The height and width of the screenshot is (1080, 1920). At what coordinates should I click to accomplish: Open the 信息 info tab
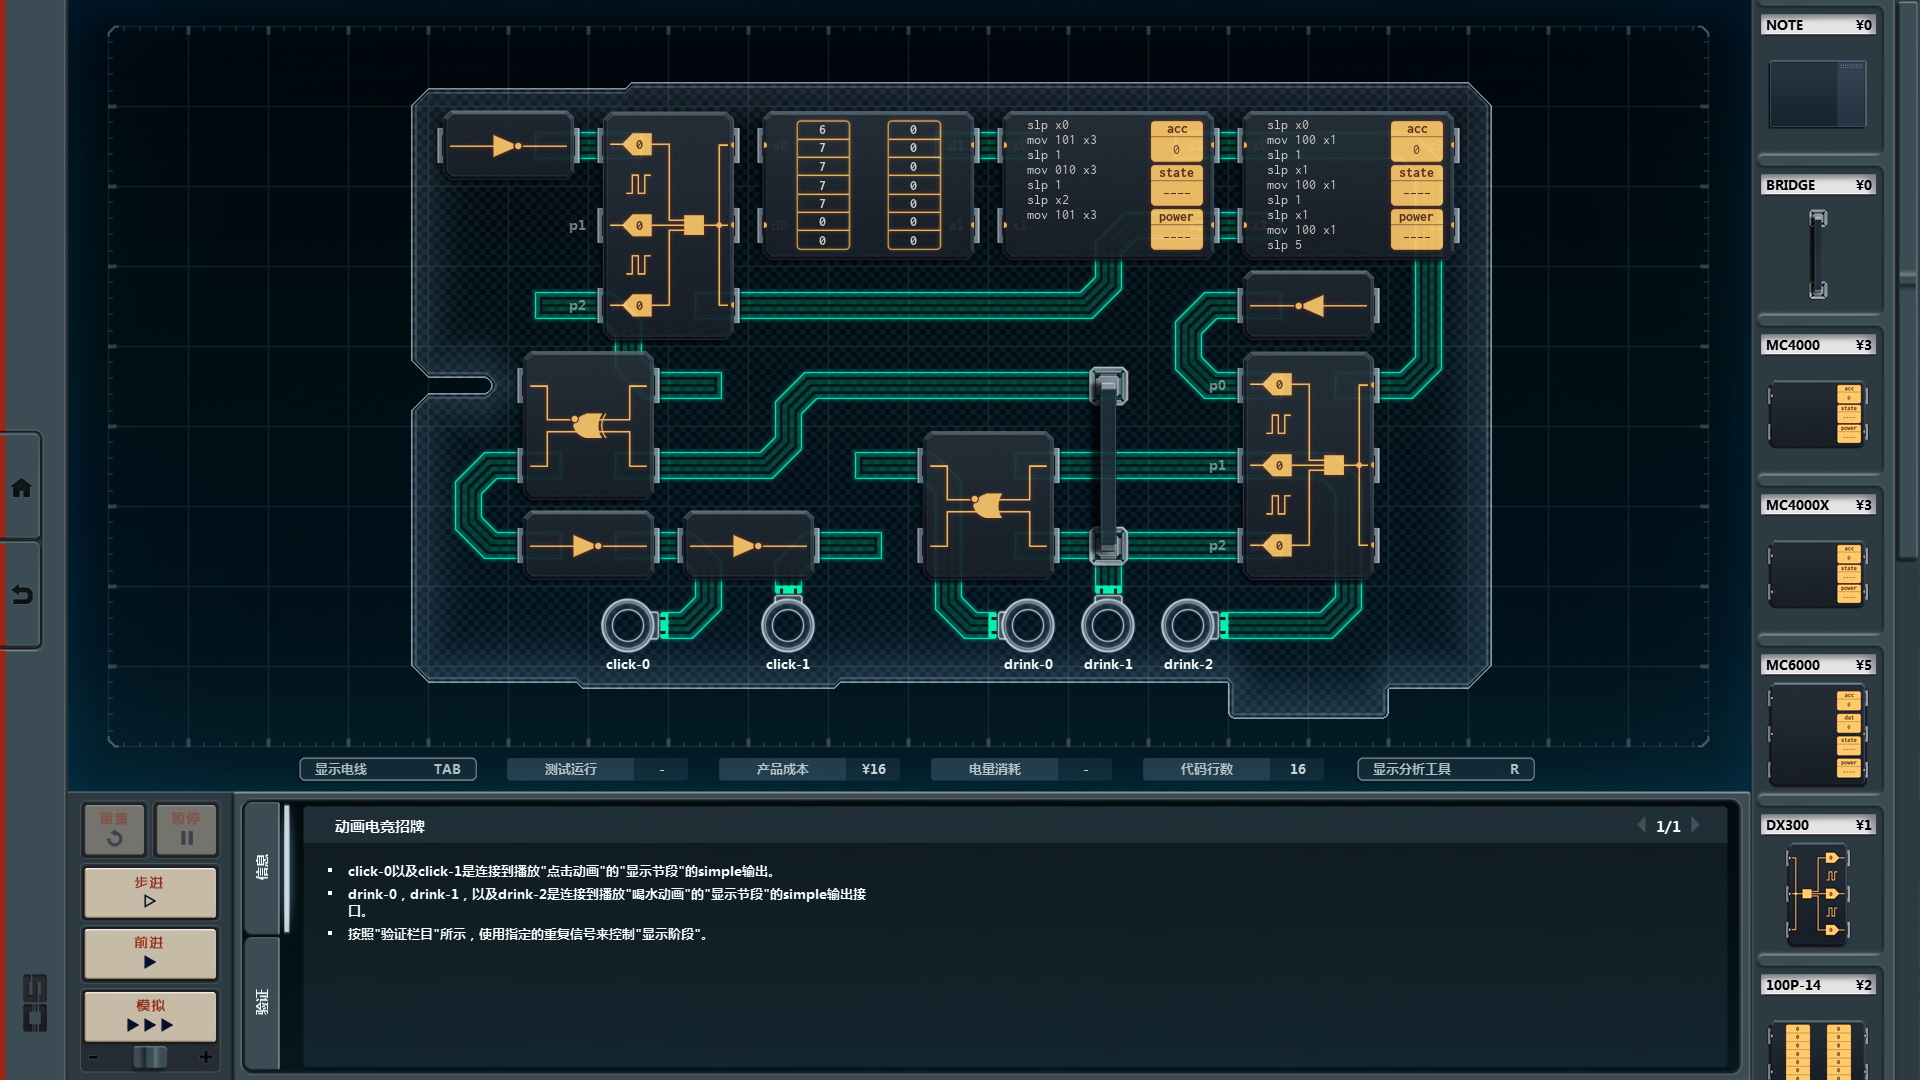pyautogui.click(x=262, y=866)
